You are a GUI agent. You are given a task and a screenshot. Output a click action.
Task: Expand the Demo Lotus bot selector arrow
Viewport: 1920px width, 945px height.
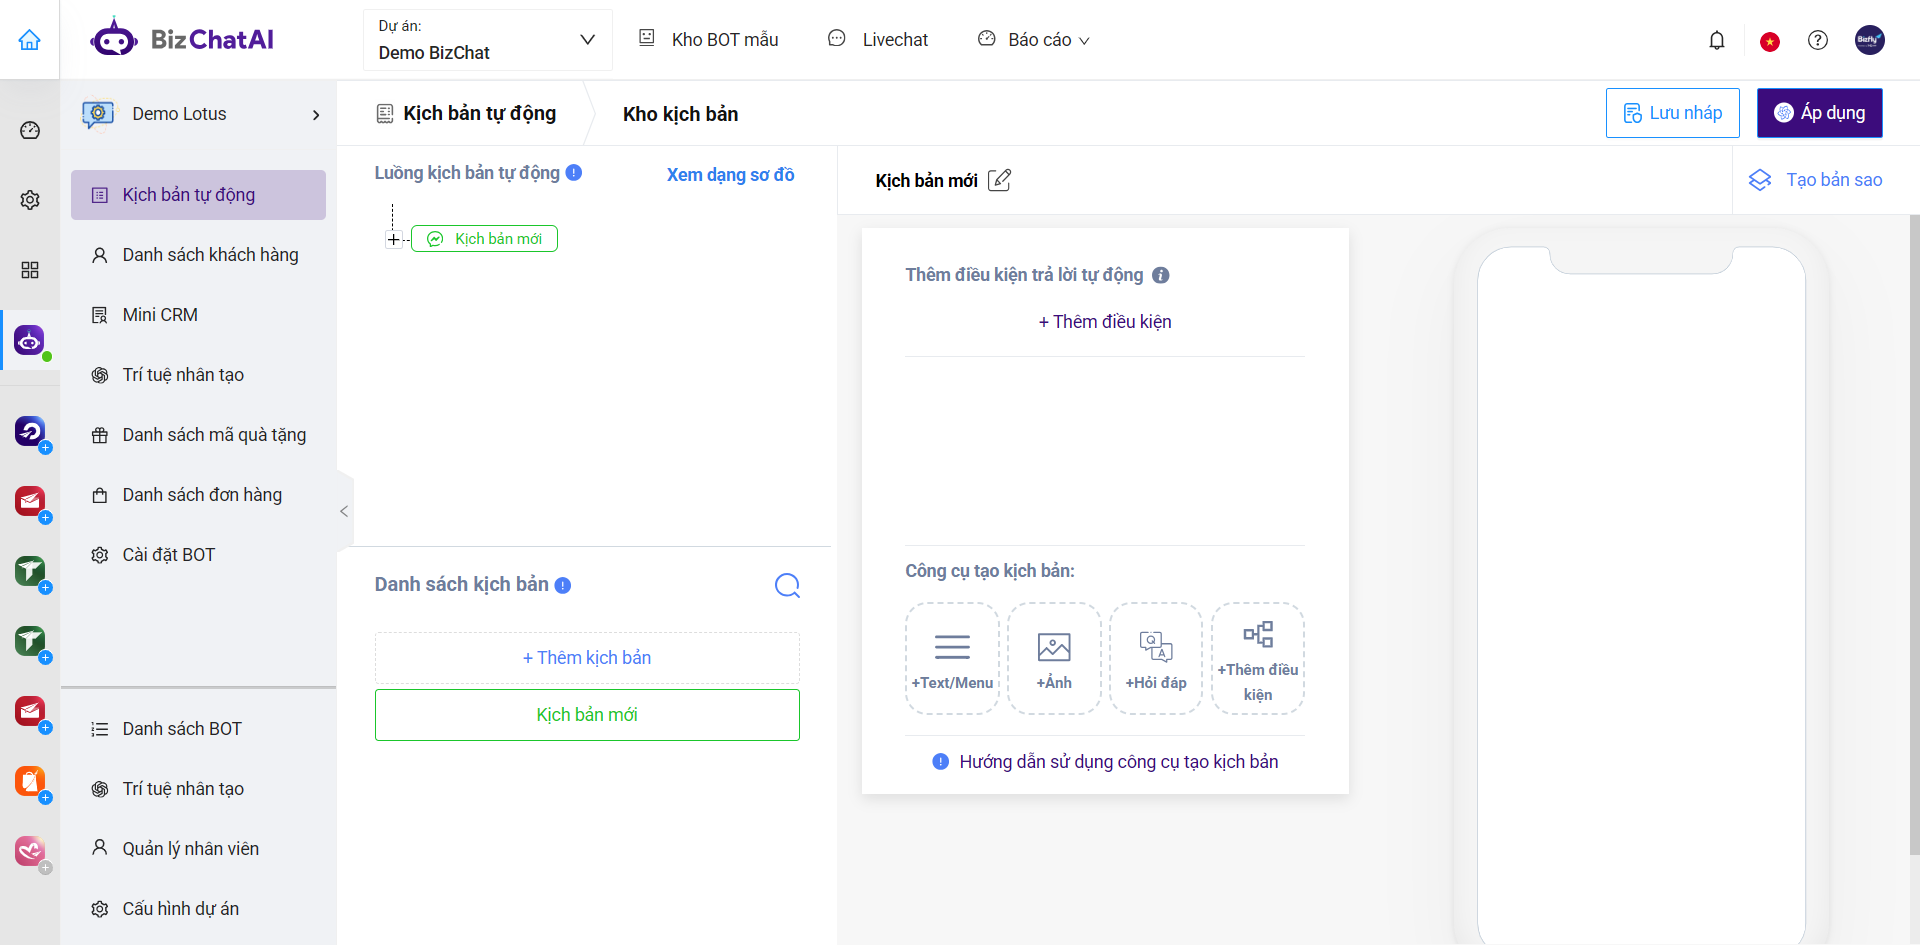click(316, 115)
